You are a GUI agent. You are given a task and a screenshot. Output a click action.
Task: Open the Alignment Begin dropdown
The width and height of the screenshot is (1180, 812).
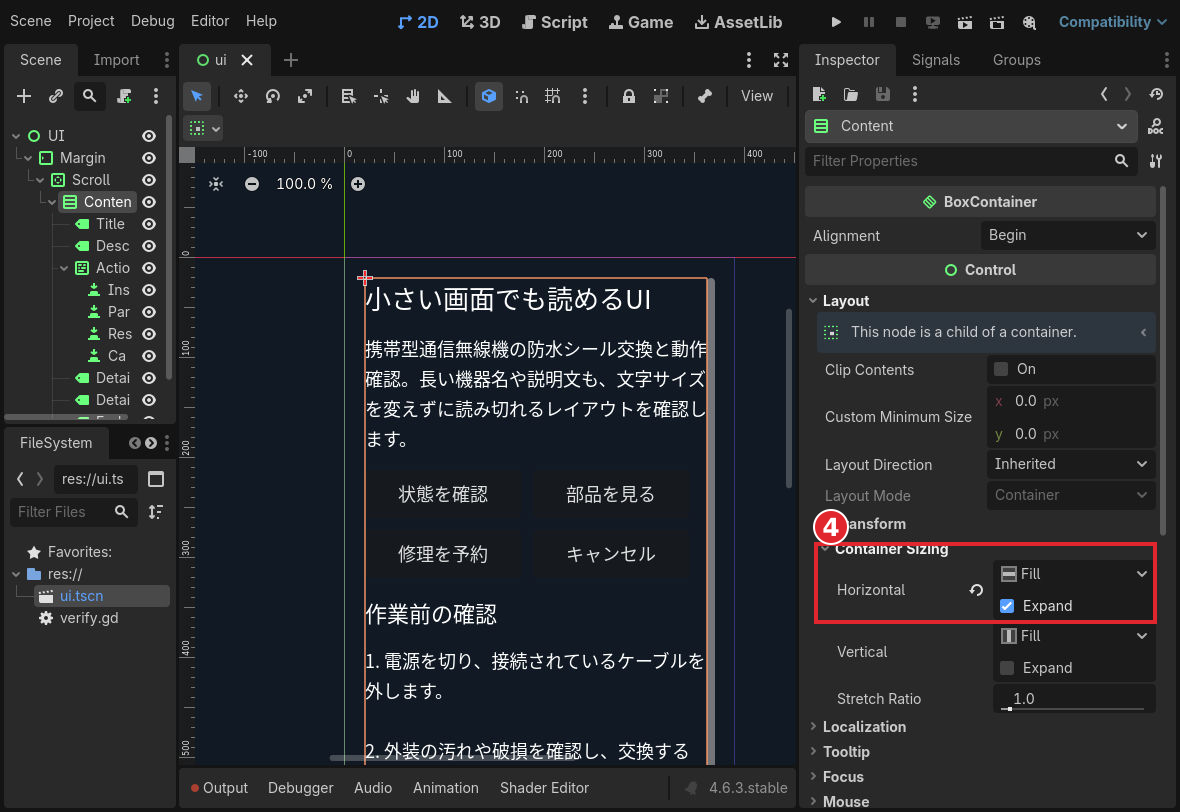coord(1068,236)
